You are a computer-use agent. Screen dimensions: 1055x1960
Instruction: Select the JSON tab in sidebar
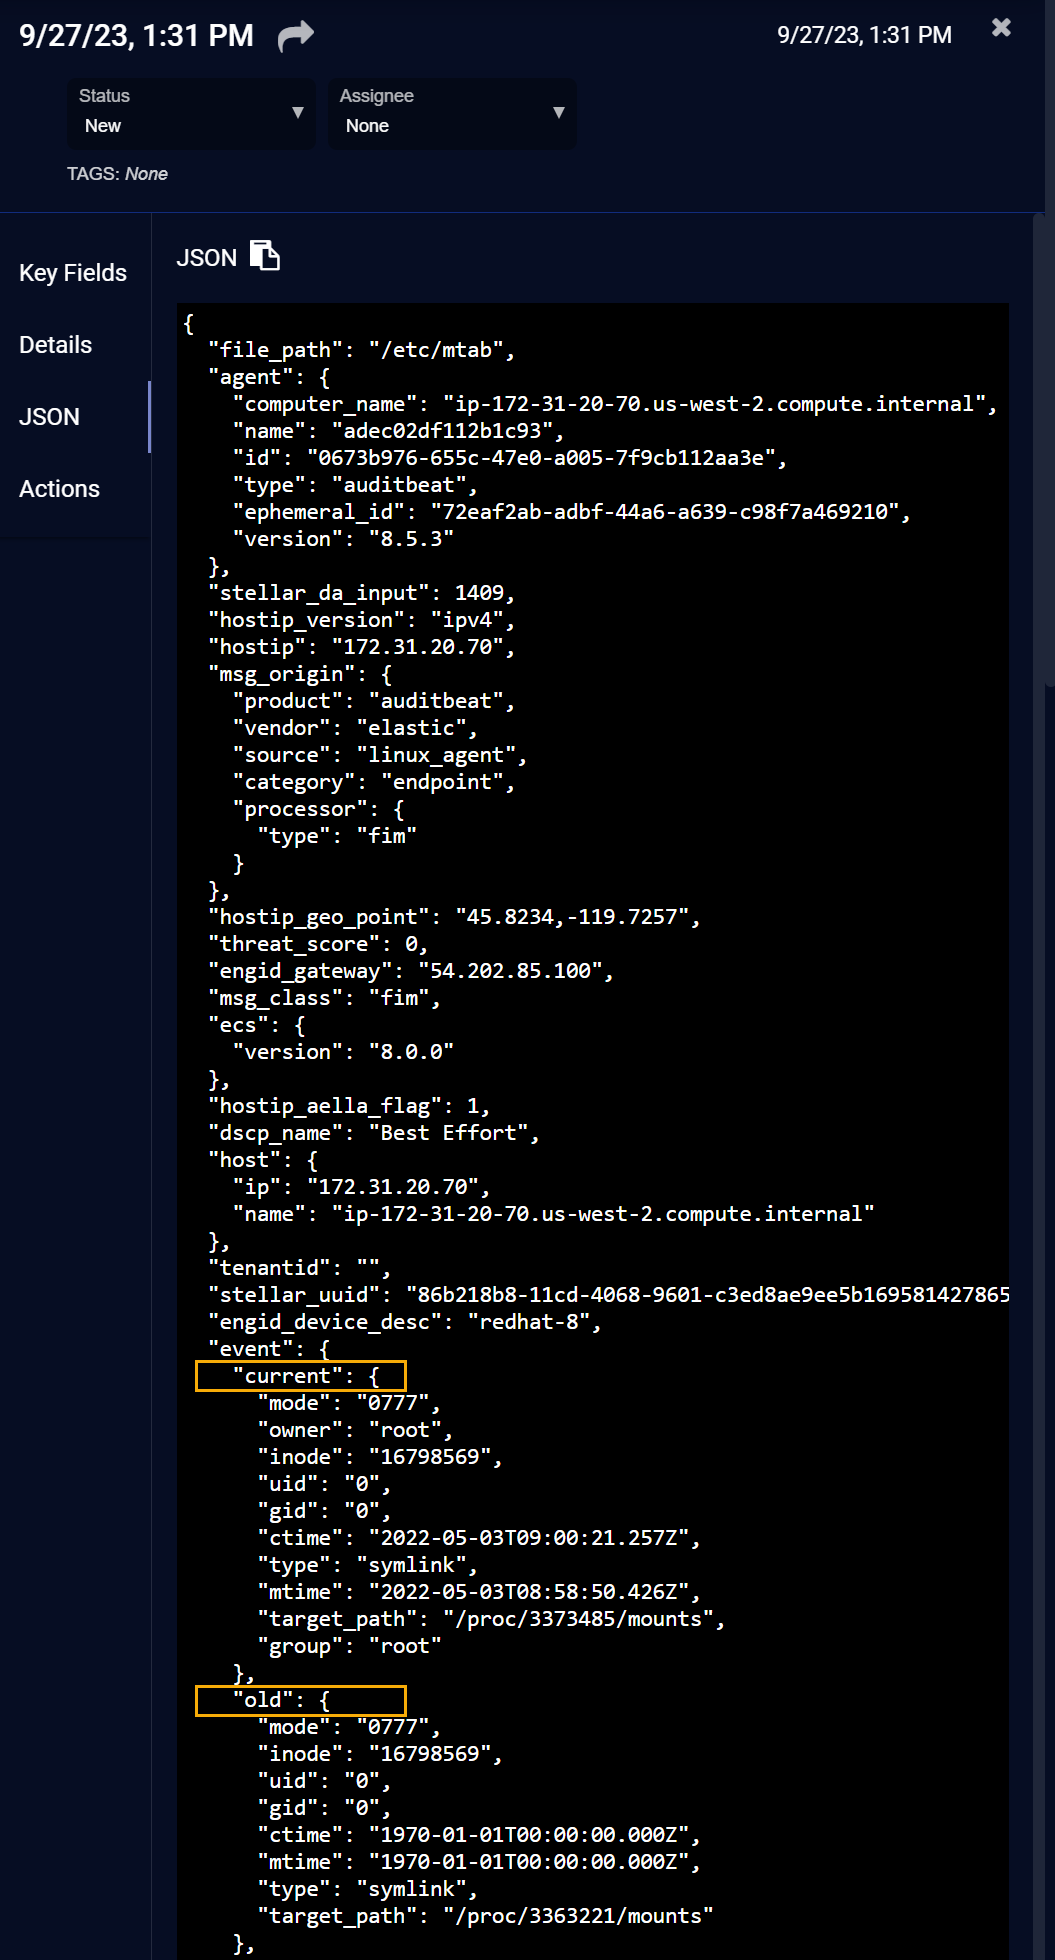[50, 417]
